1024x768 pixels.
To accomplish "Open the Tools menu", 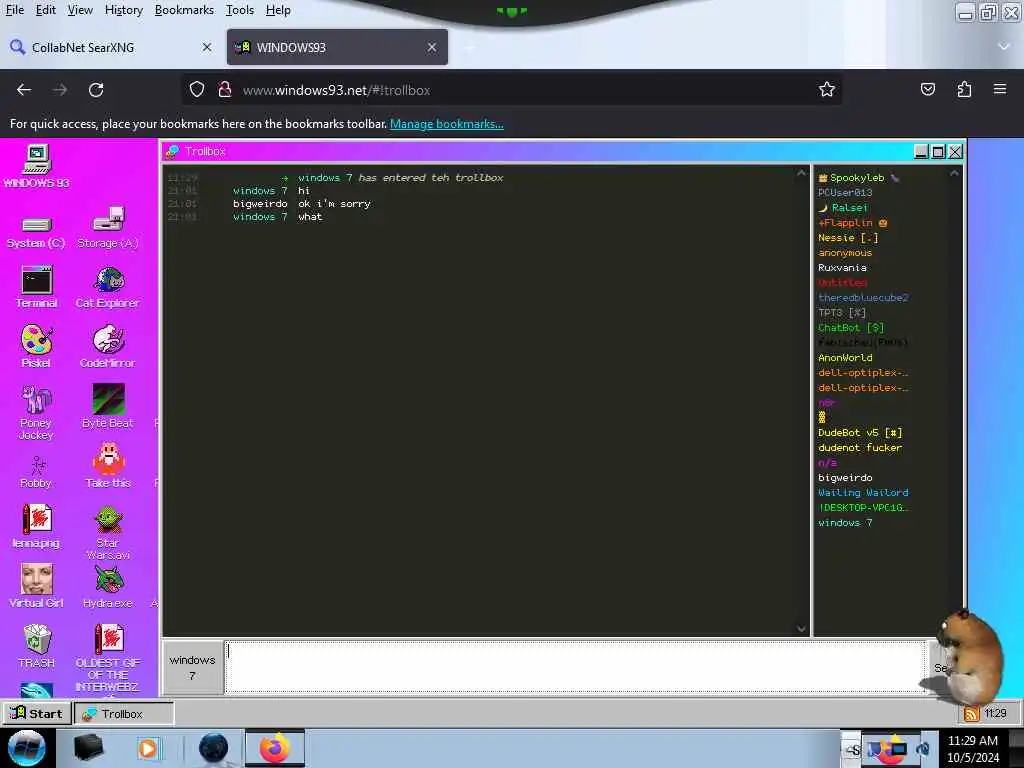I will pos(240,10).
